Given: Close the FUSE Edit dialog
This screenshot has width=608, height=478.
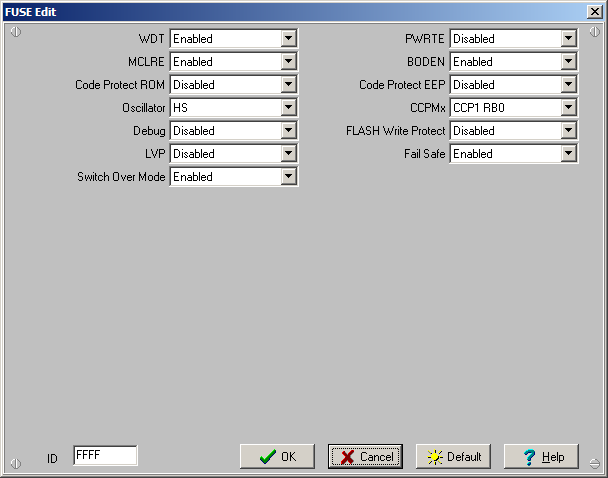Looking at the screenshot, I should 594,10.
